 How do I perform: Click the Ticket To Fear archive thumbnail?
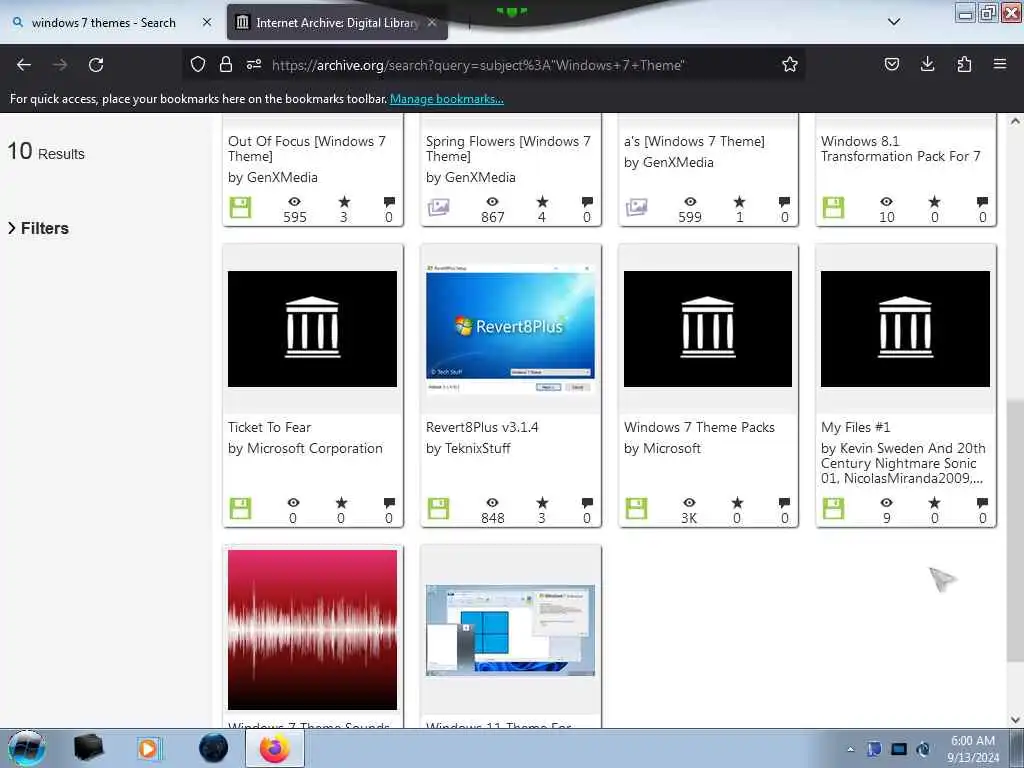point(312,328)
